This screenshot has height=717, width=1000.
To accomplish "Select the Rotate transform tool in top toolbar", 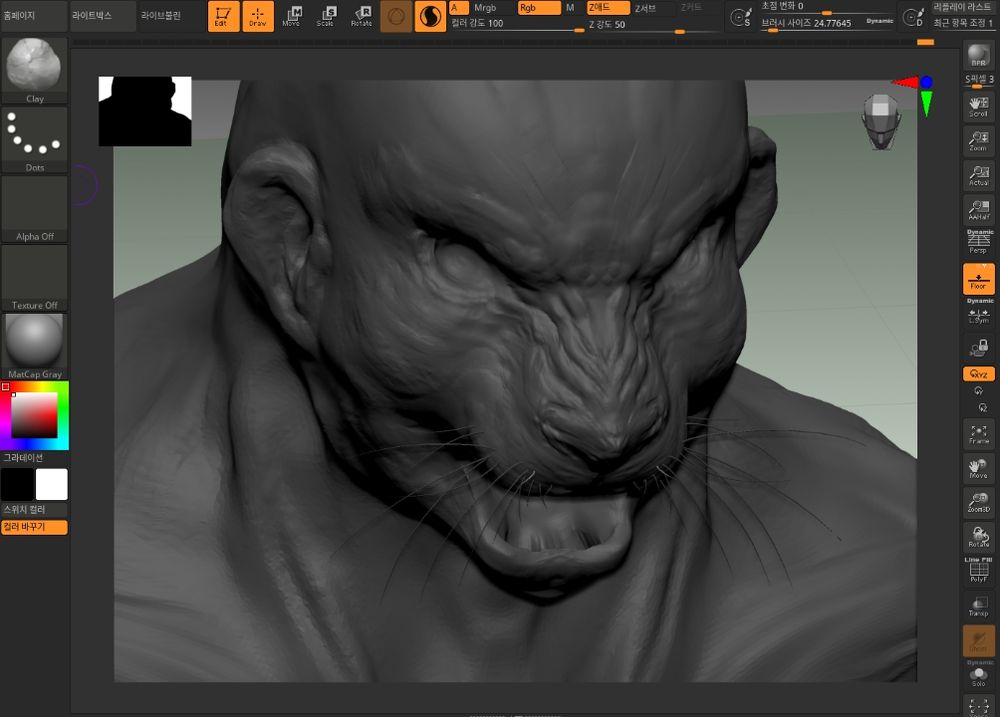I will coord(361,16).
